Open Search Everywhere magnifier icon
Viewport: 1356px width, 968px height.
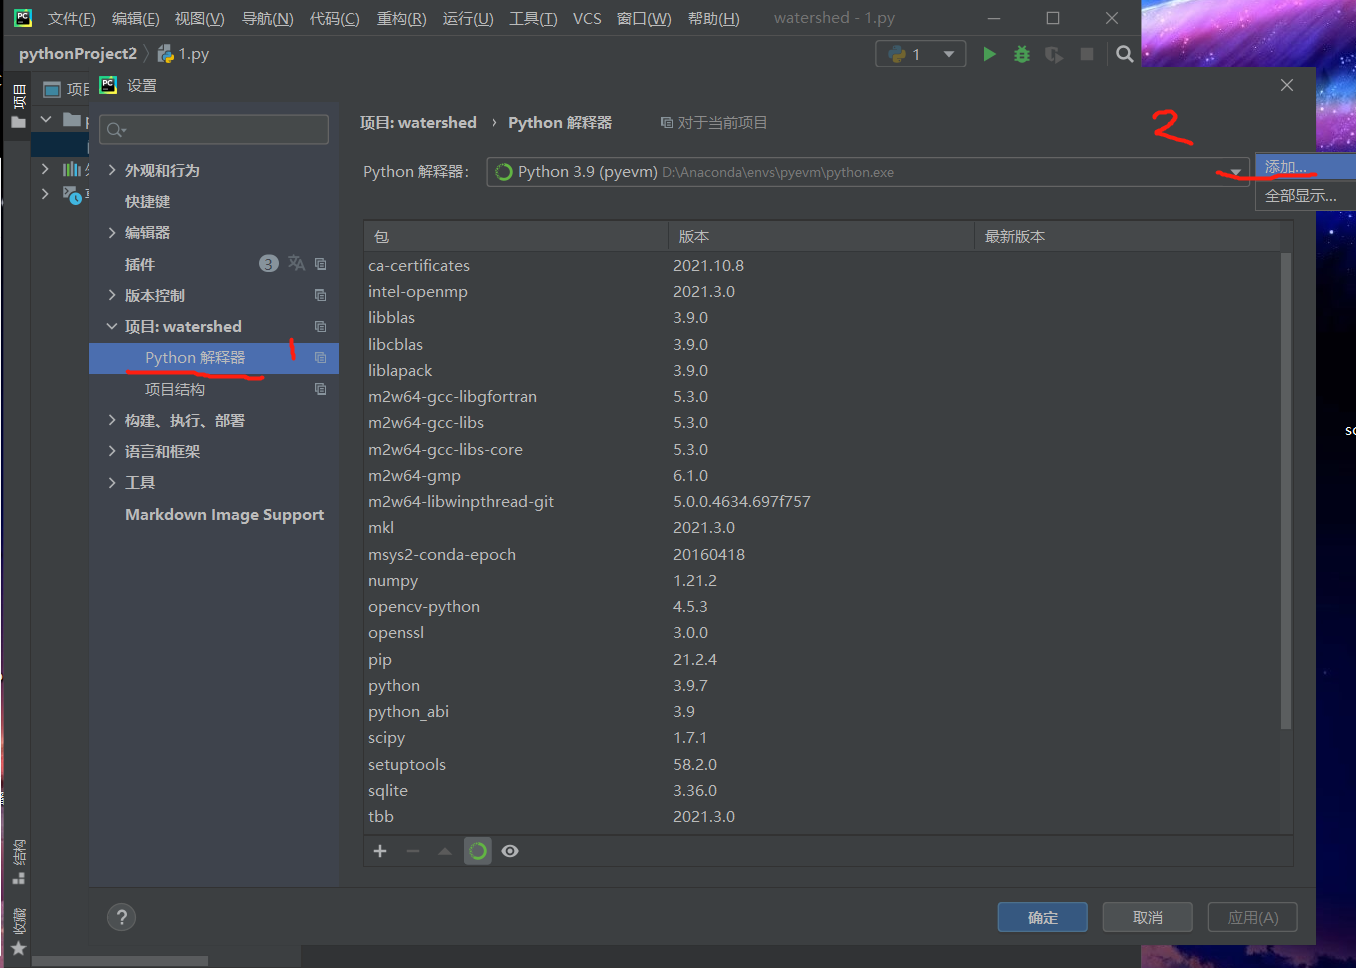point(1125,54)
